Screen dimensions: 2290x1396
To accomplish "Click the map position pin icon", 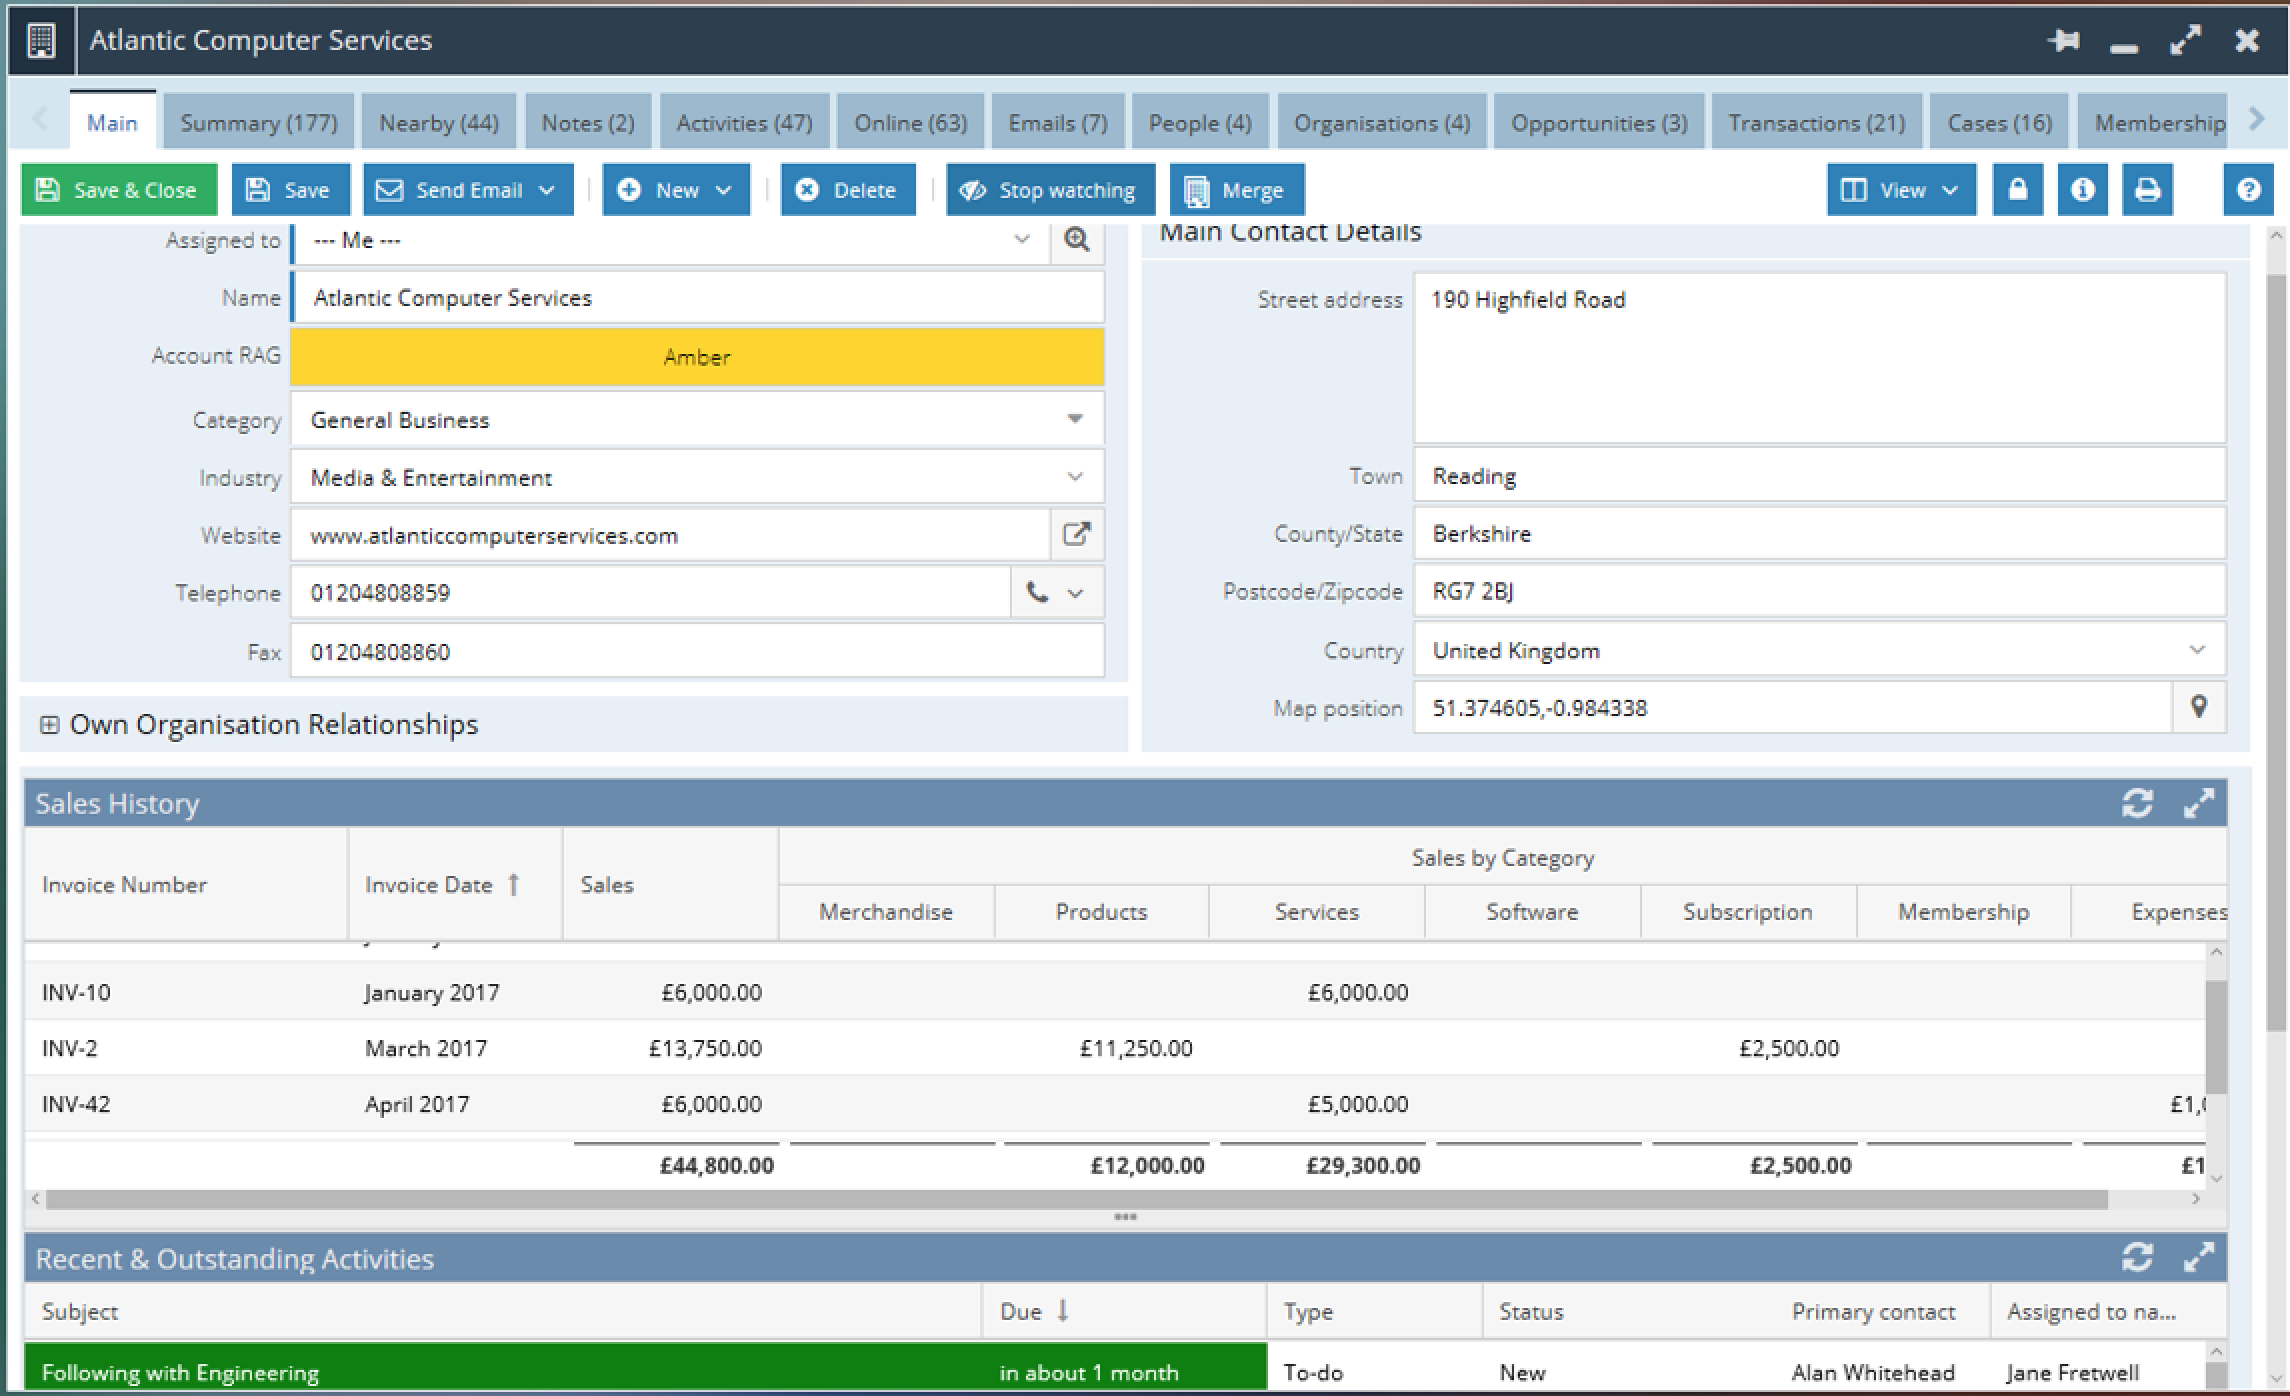I will coord(2198,708).
